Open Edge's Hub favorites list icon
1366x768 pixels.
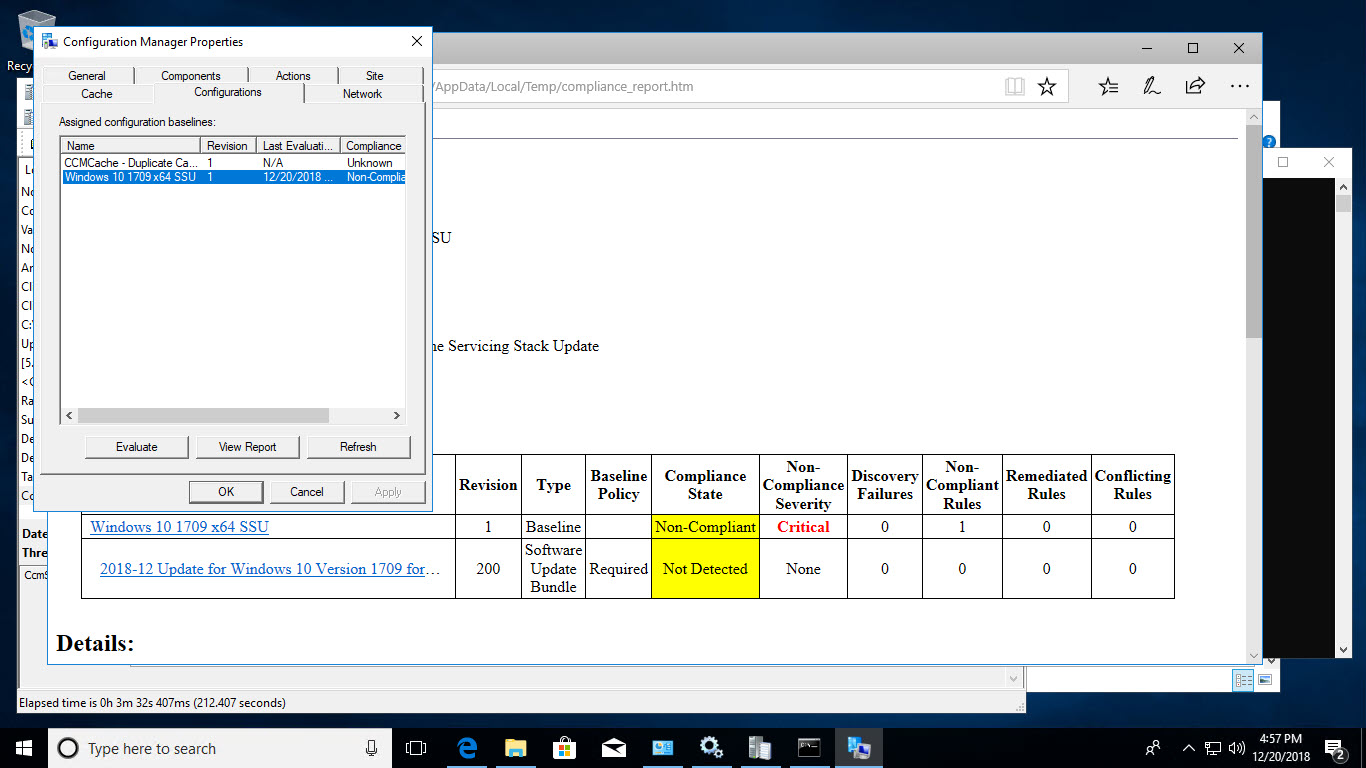point(1108,86)
